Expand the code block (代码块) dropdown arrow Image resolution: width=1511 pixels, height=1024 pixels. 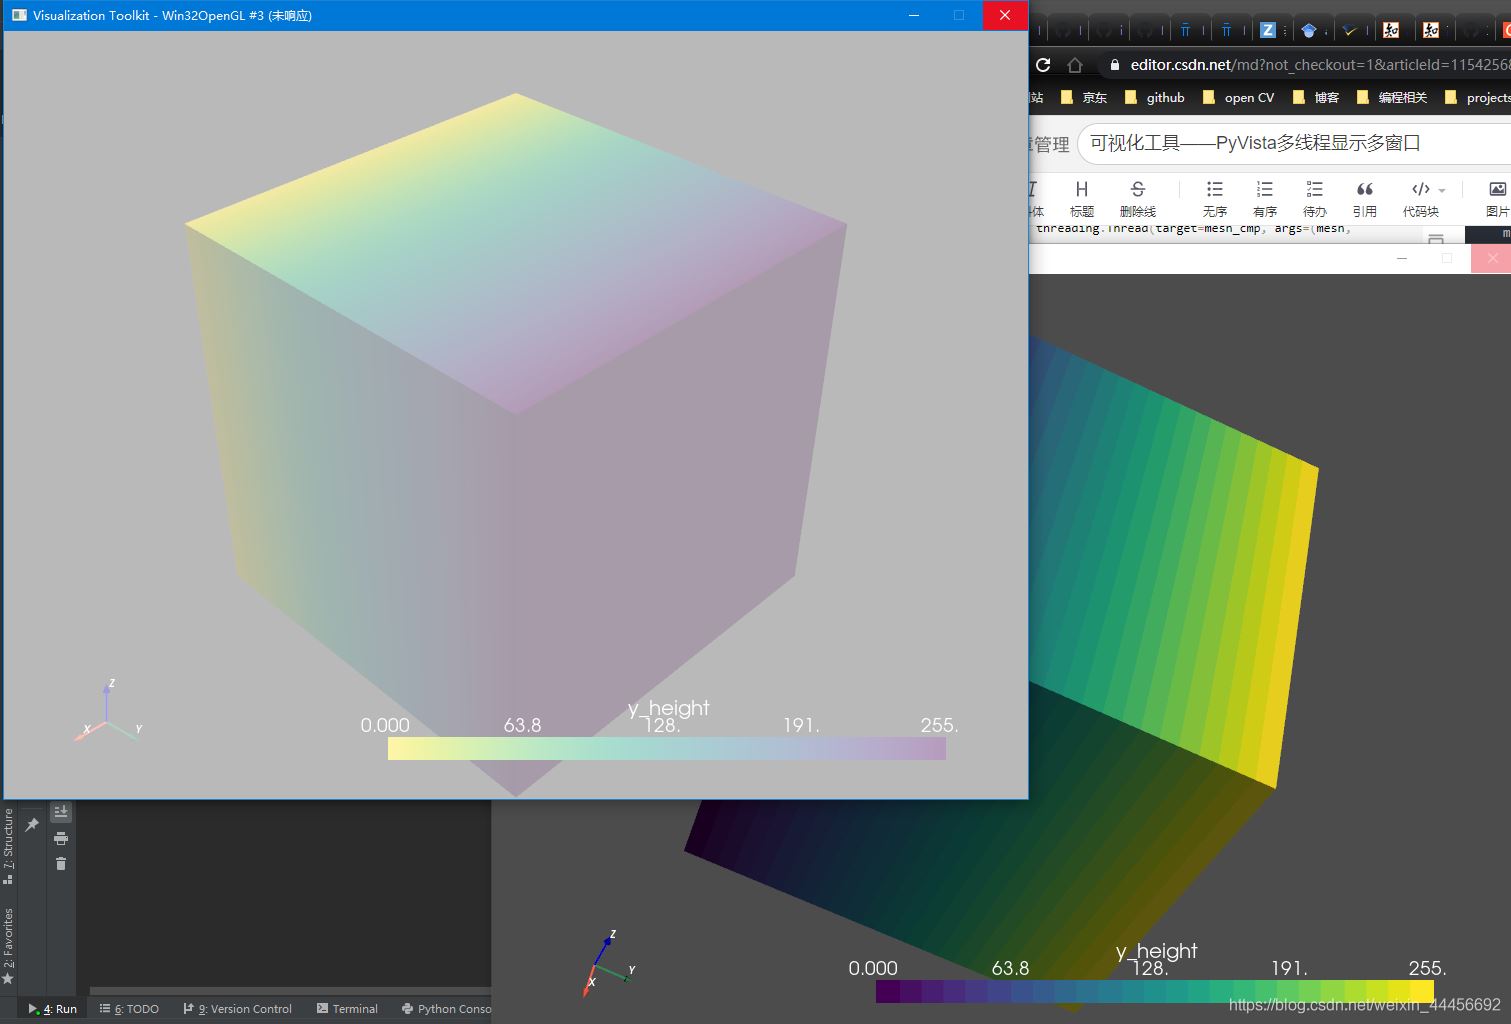point(1442,190)
